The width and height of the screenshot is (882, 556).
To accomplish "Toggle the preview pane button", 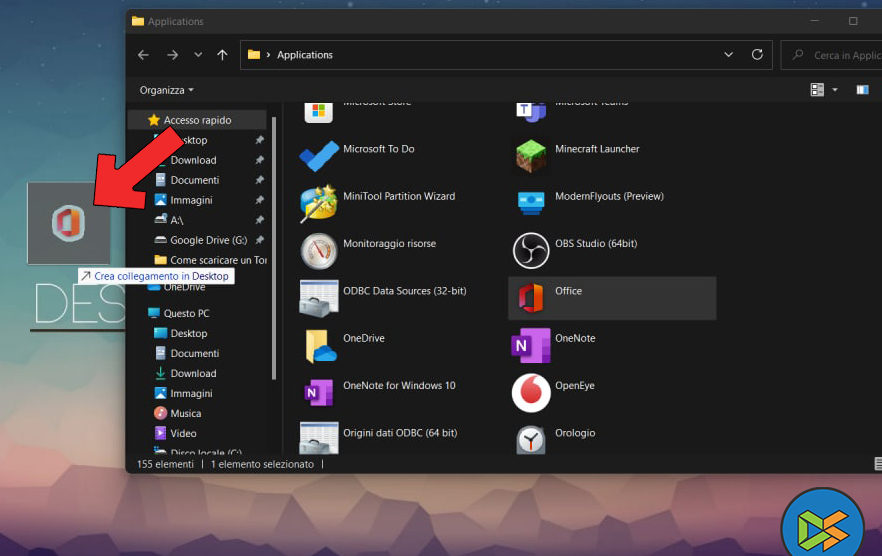I will [862, 90].
